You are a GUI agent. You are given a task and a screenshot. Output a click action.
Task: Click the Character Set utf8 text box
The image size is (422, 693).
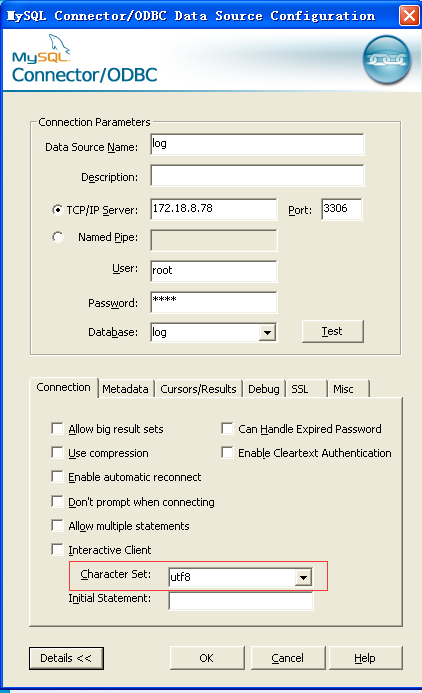pyautogui.click(x=232, y=577)
